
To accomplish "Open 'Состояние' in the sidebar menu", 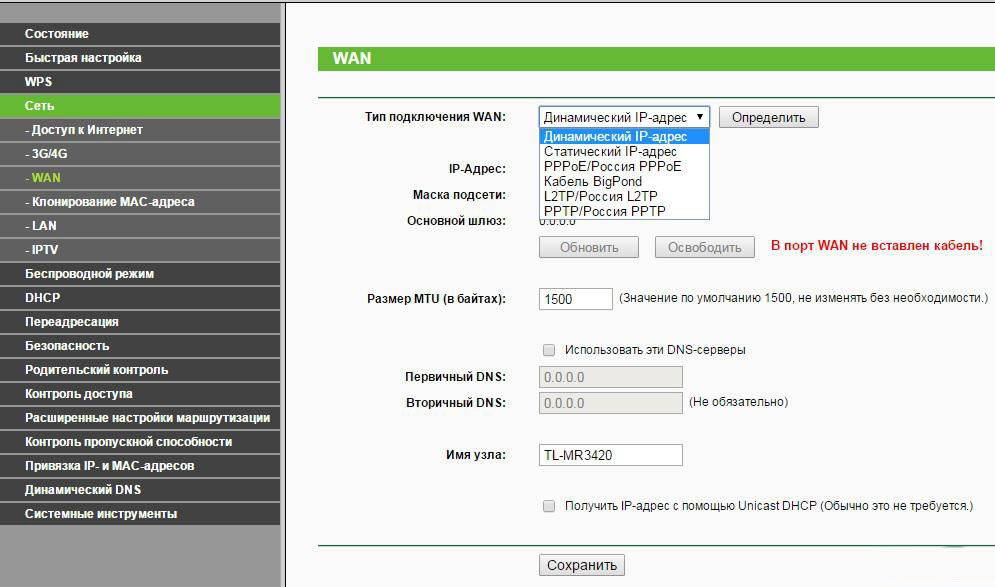I will (57, 34).
